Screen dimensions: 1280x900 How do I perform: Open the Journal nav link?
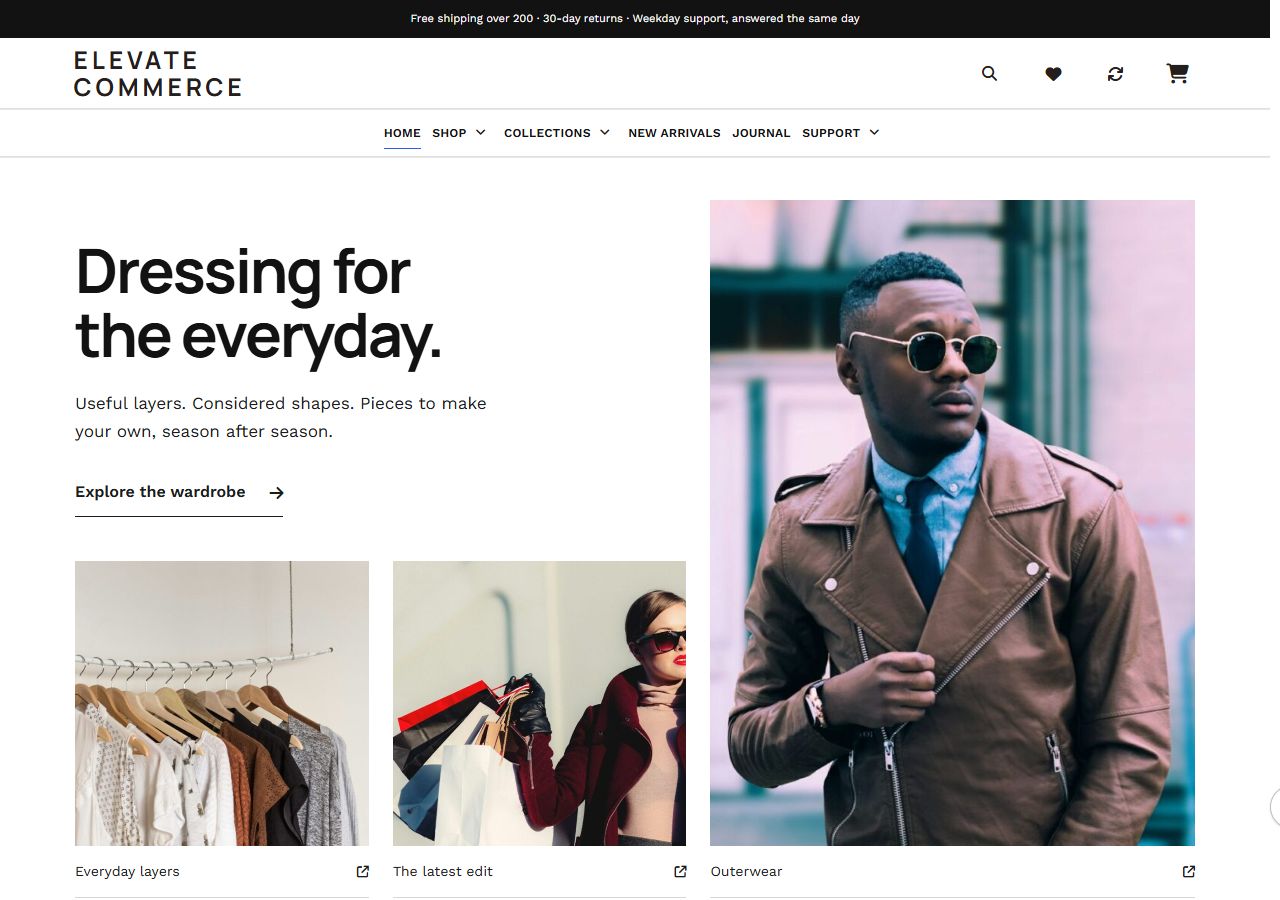[x=761, y=133]
